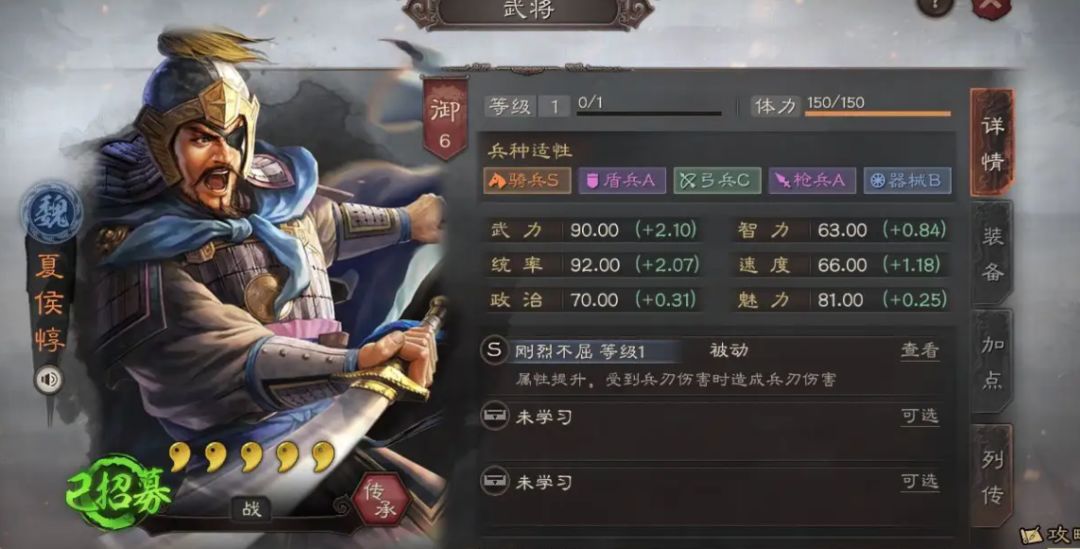Select the 详情 details tab
Viewport: 1080px width, 549px height.
coord(992,143)
